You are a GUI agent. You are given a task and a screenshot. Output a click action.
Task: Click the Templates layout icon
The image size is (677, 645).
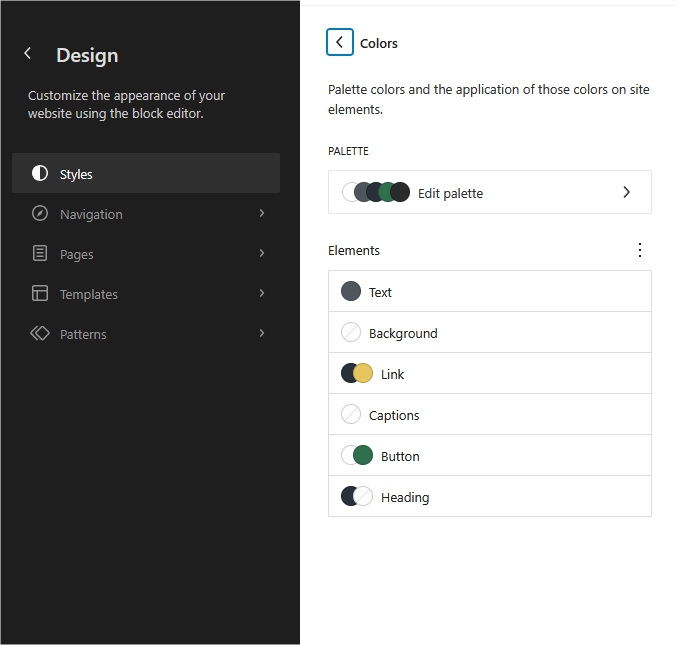(x=40, y=294)
